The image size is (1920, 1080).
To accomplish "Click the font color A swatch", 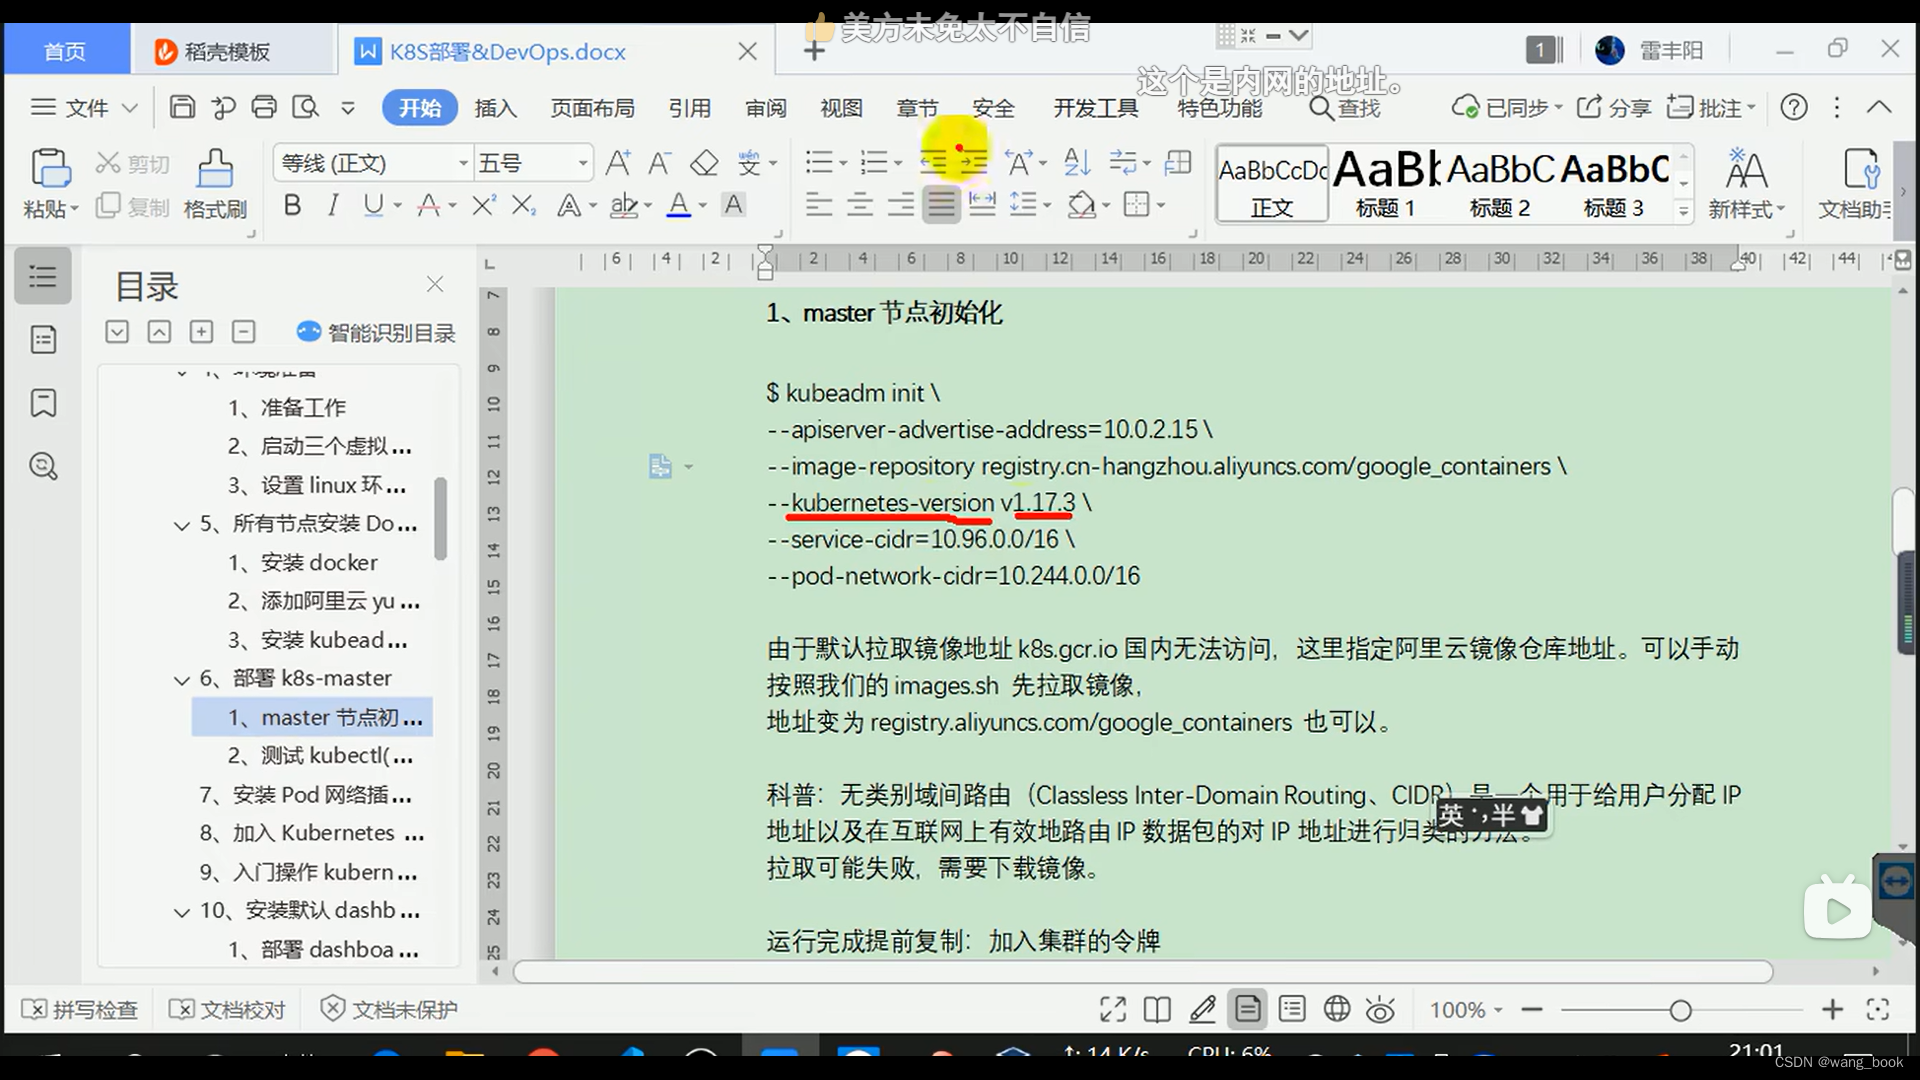I will (x=679, y=205).
